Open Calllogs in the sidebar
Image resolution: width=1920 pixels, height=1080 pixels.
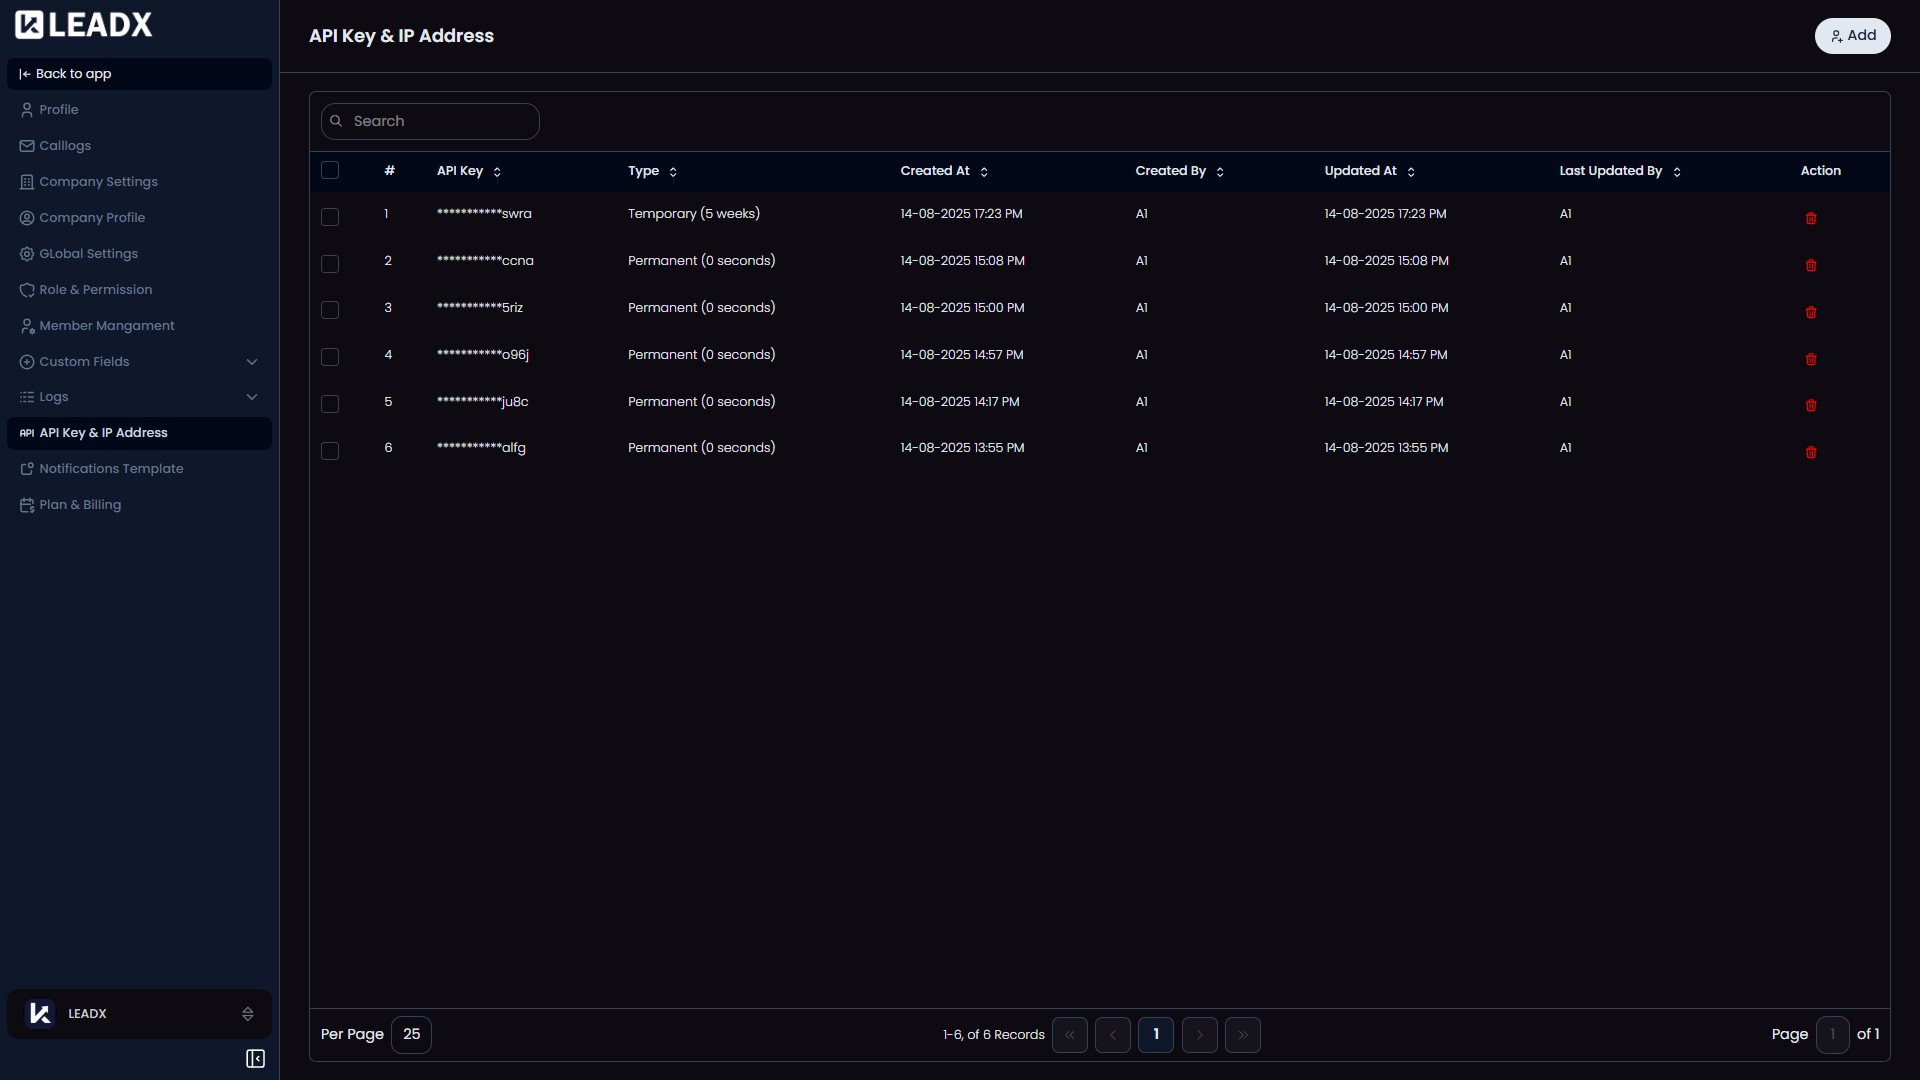(x=65, y=145)
